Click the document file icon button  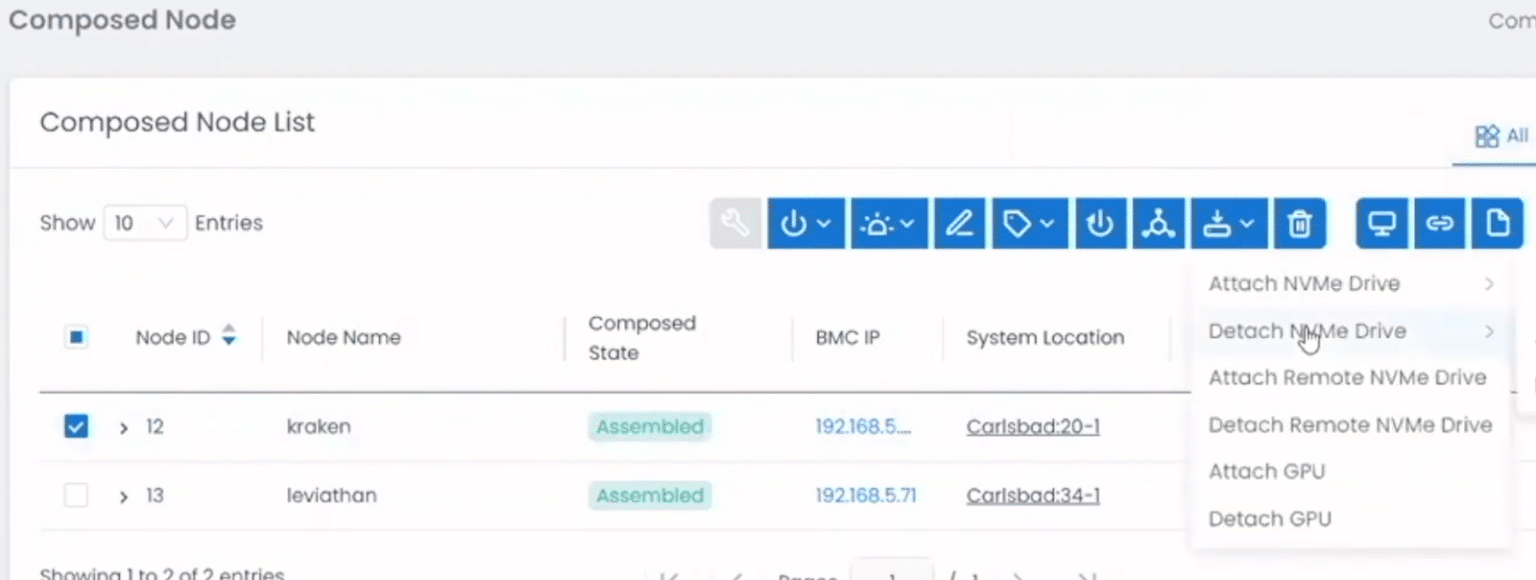pyautogui.click(x=1498, y=223)
